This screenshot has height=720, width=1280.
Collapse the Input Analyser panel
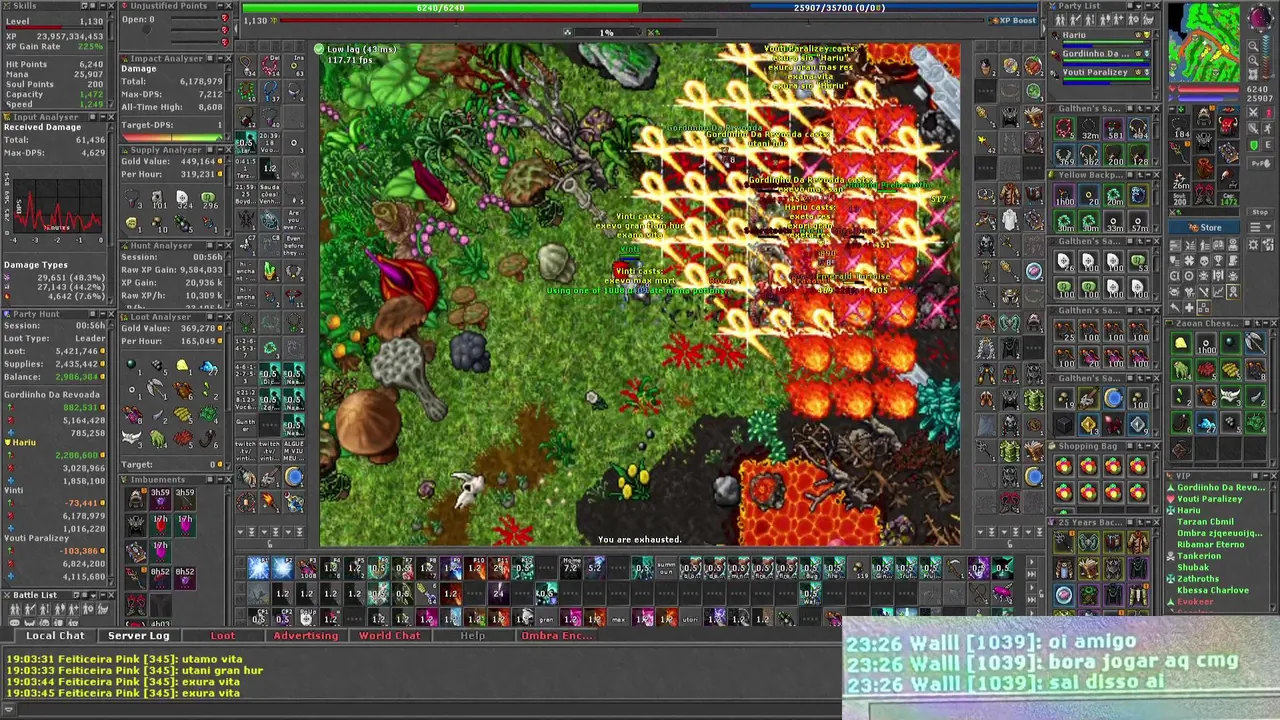tap(102, 117)
